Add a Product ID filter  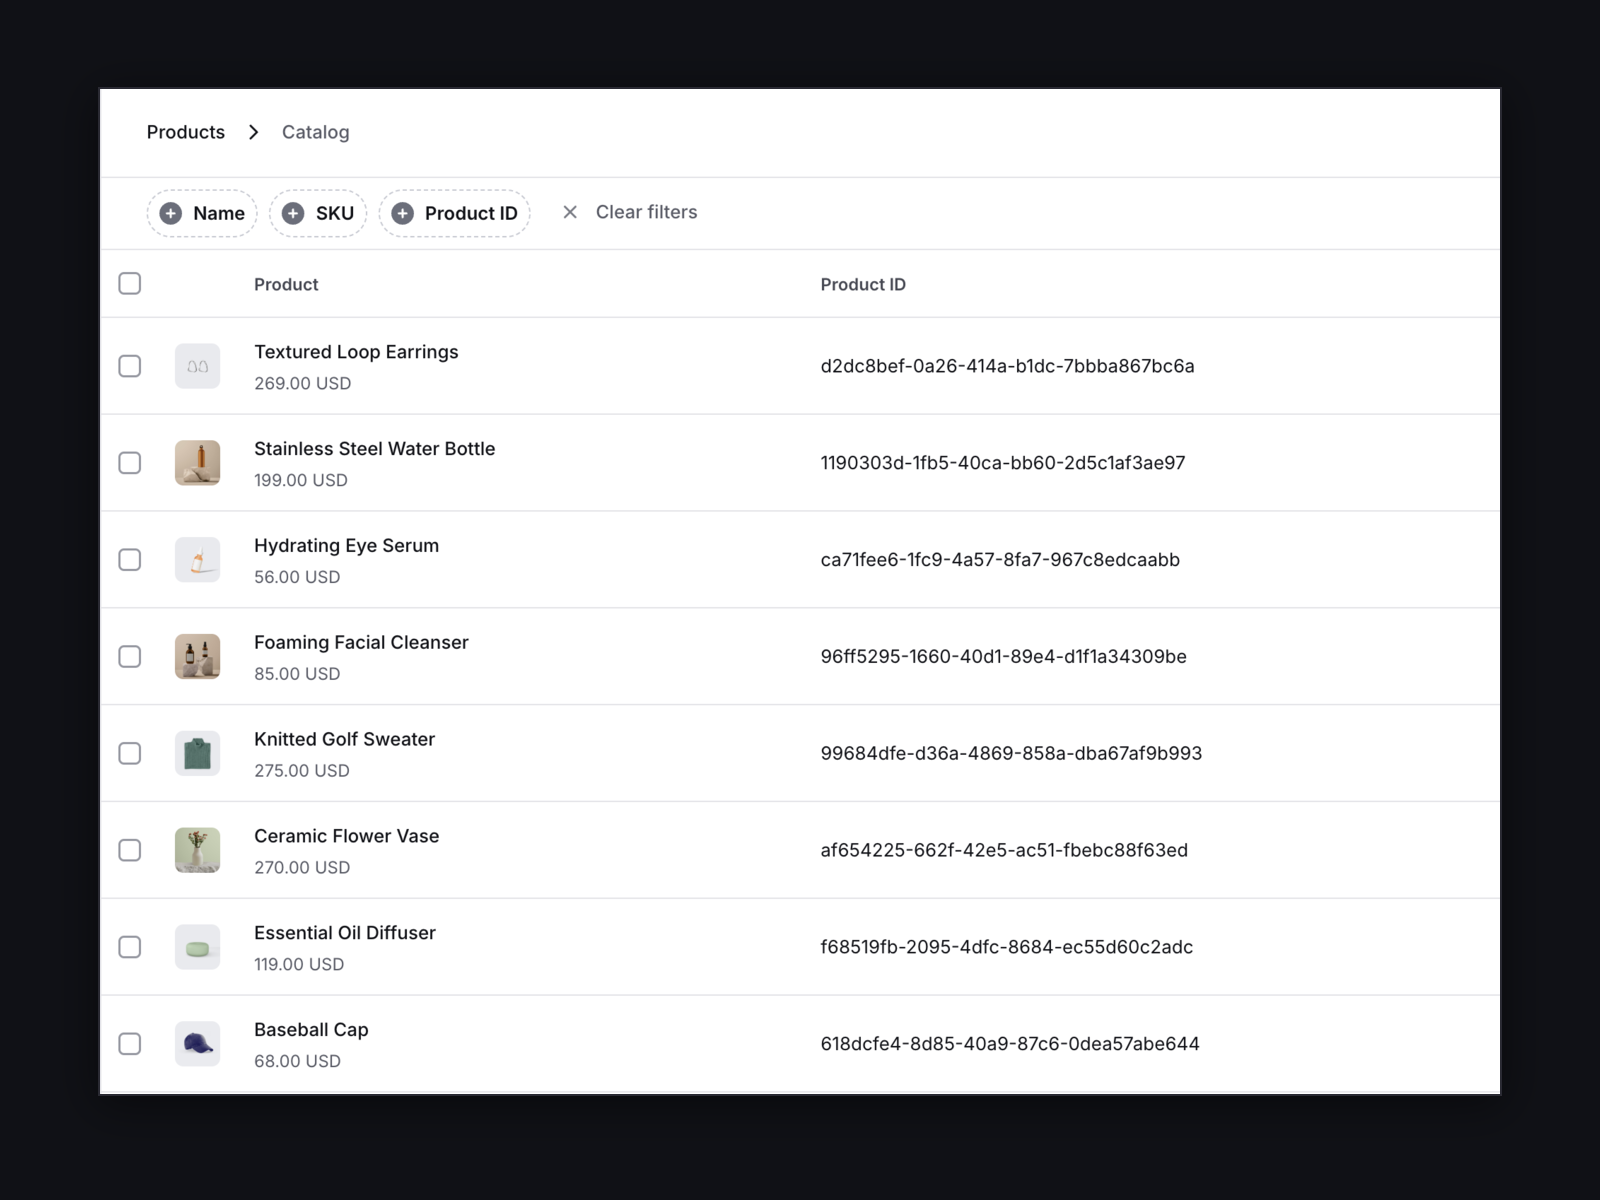click(x=454, y=213)
